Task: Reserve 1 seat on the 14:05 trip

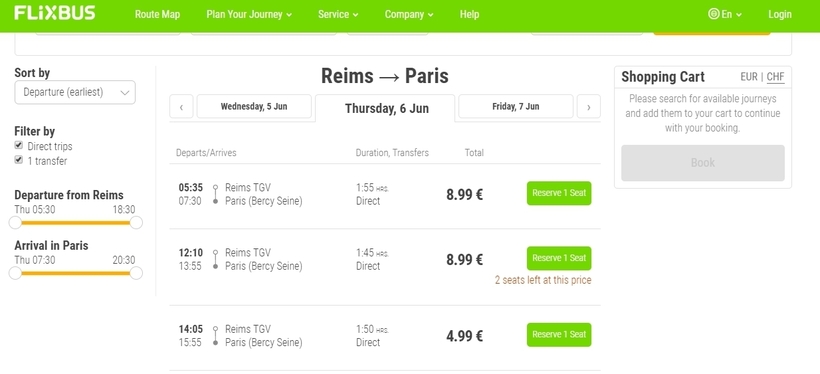Action: coord(559,335)
